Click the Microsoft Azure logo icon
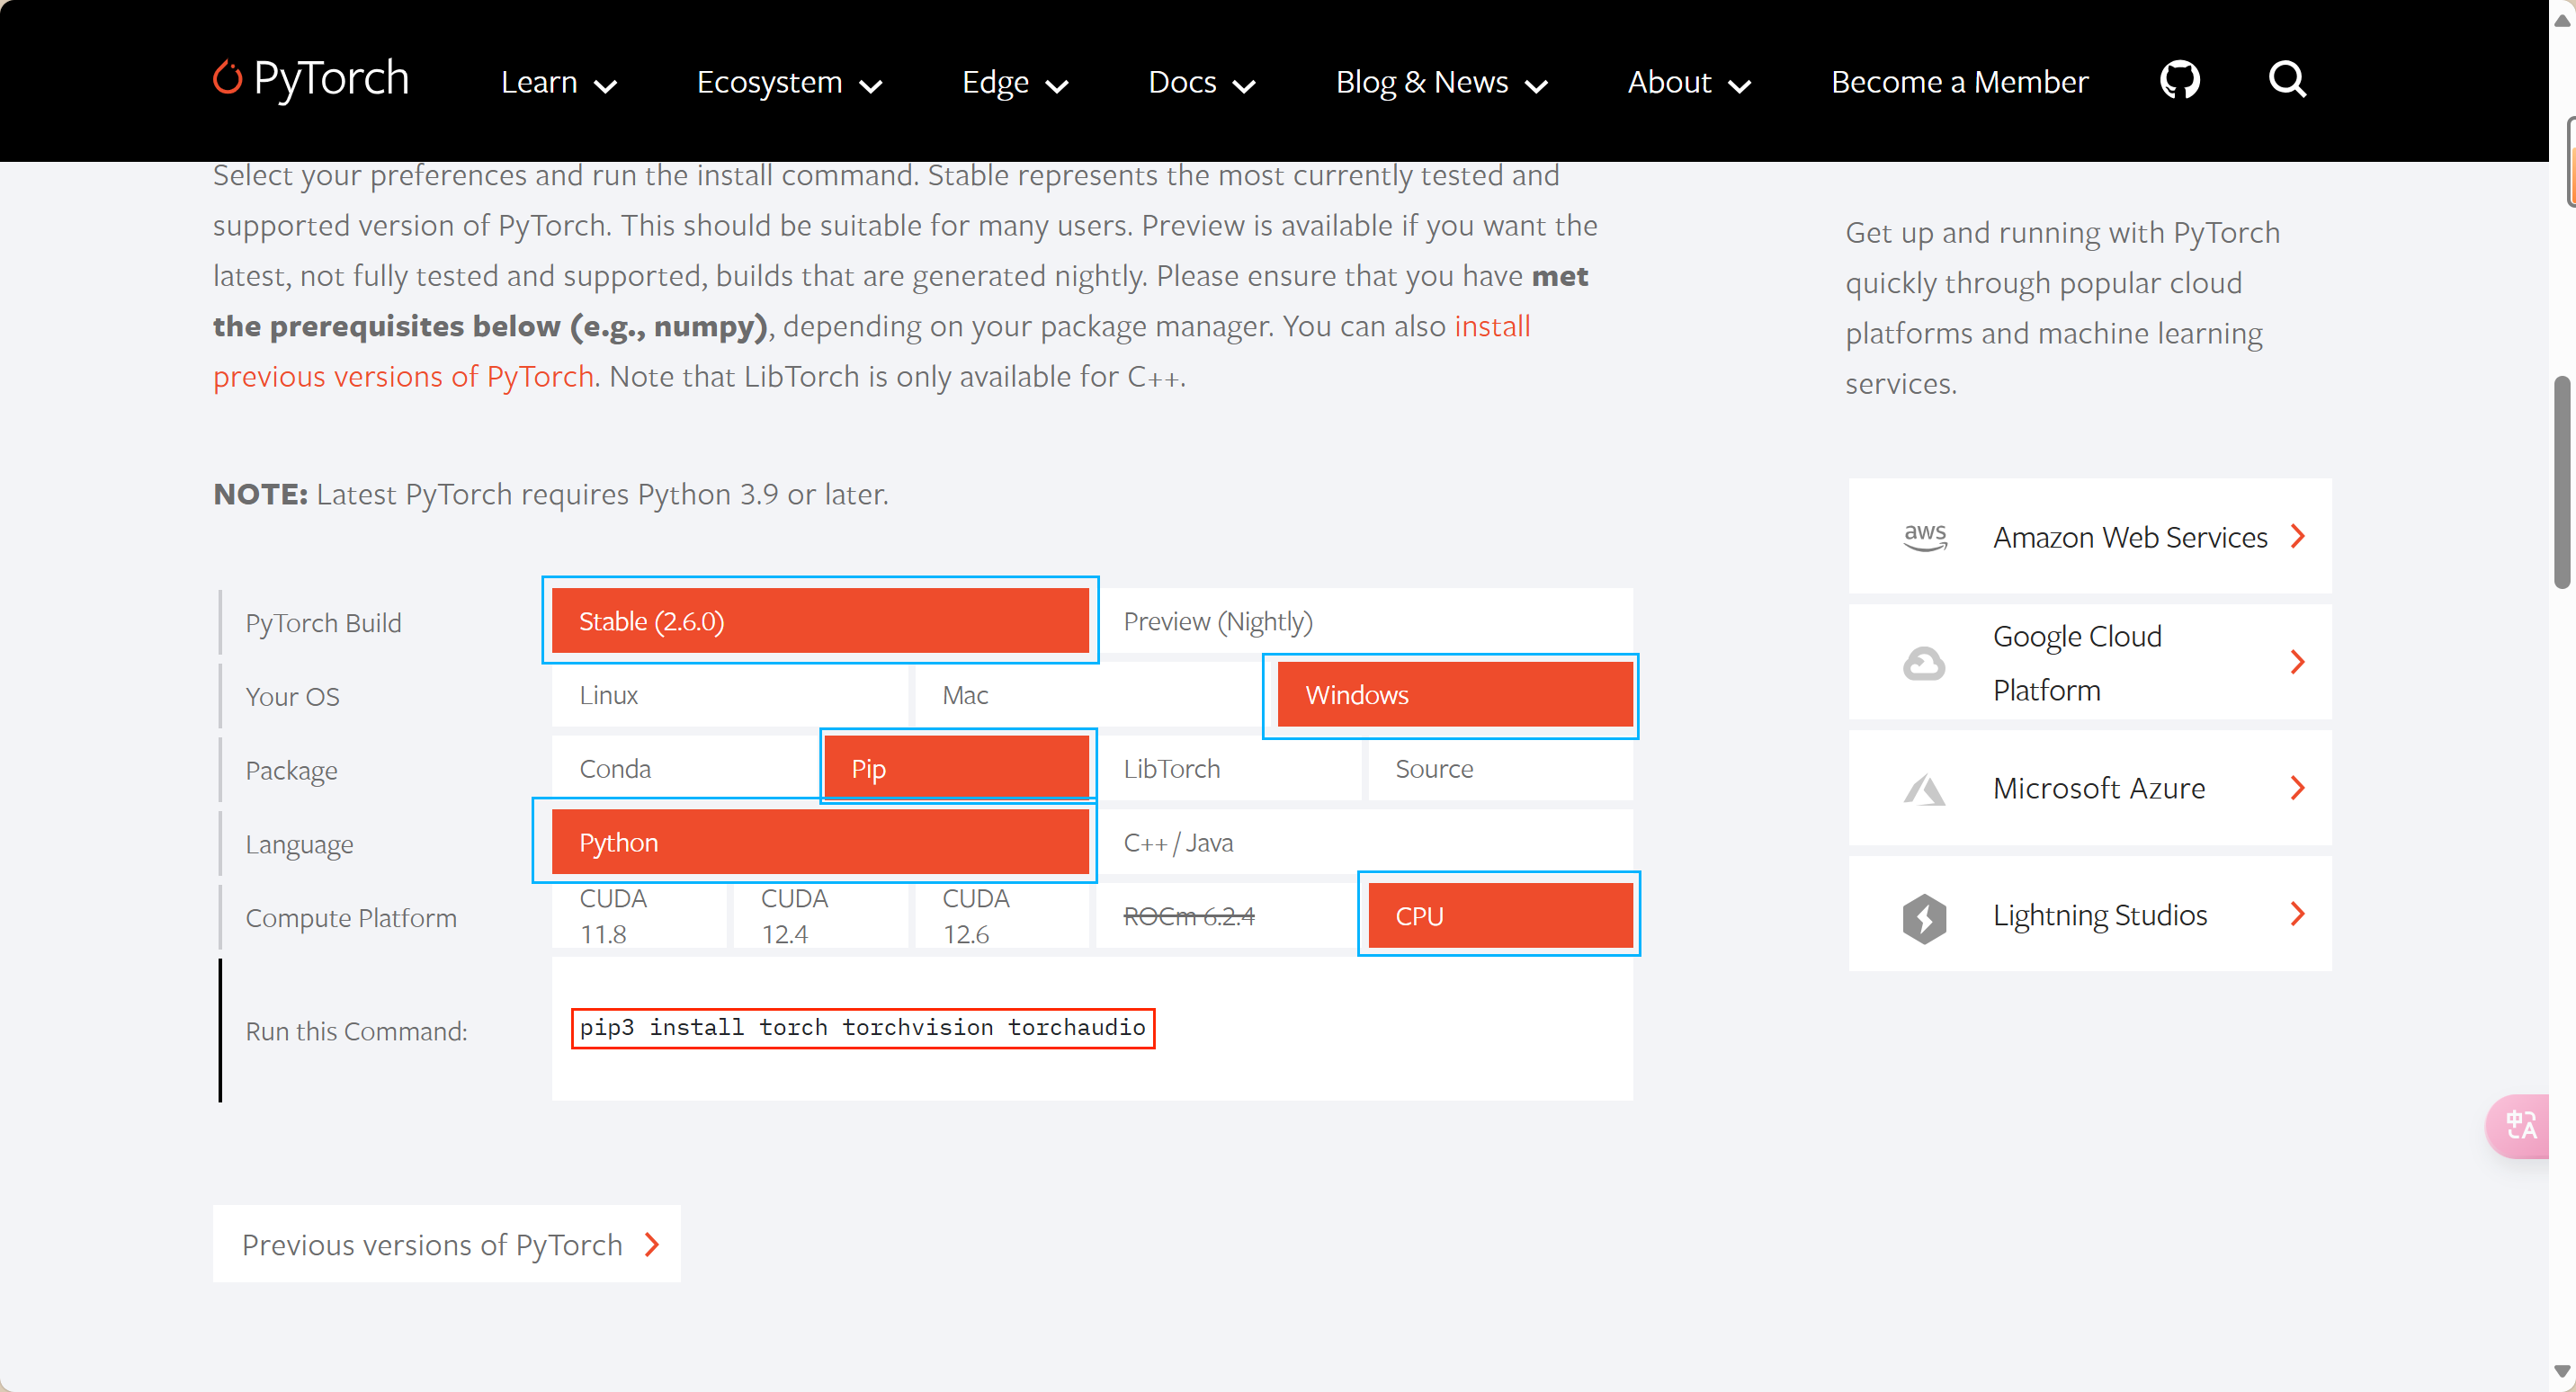This screenshot has width=2576, height=1392. tap(1924, 789)
